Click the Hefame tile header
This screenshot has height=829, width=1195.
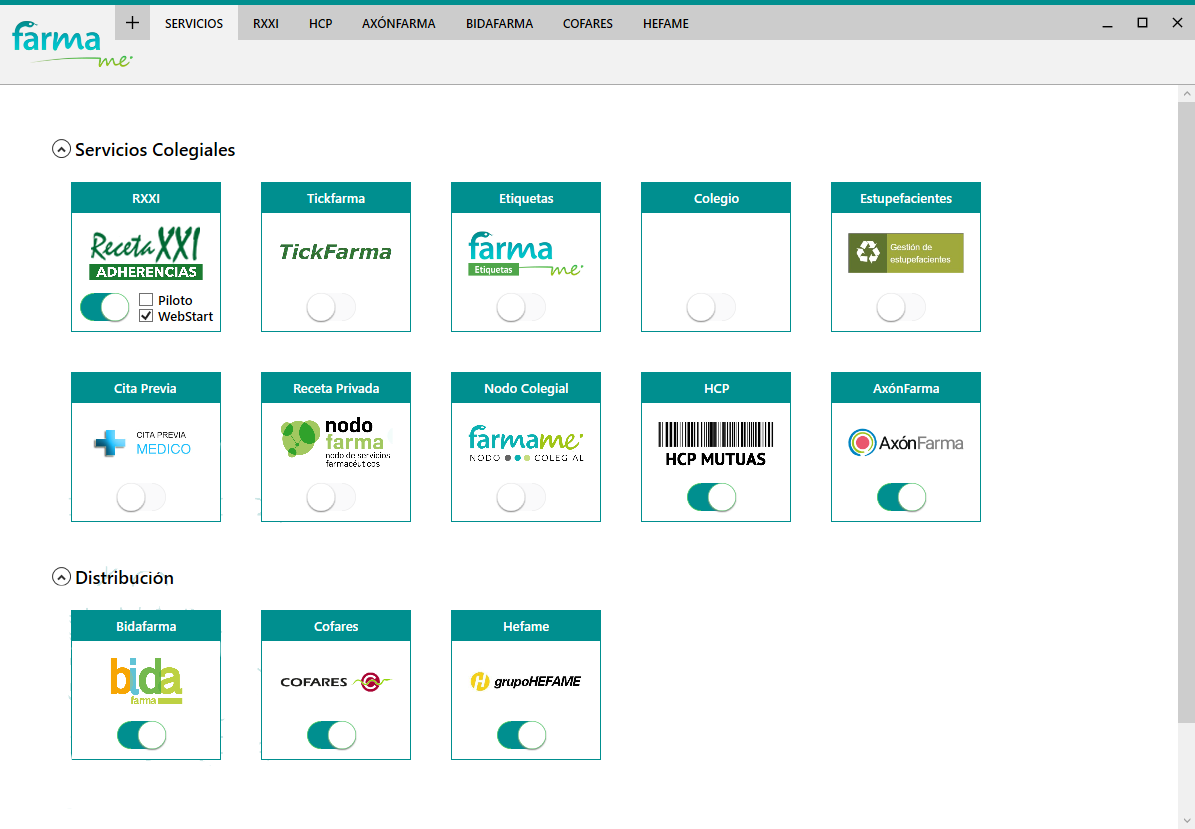(526, 626)
